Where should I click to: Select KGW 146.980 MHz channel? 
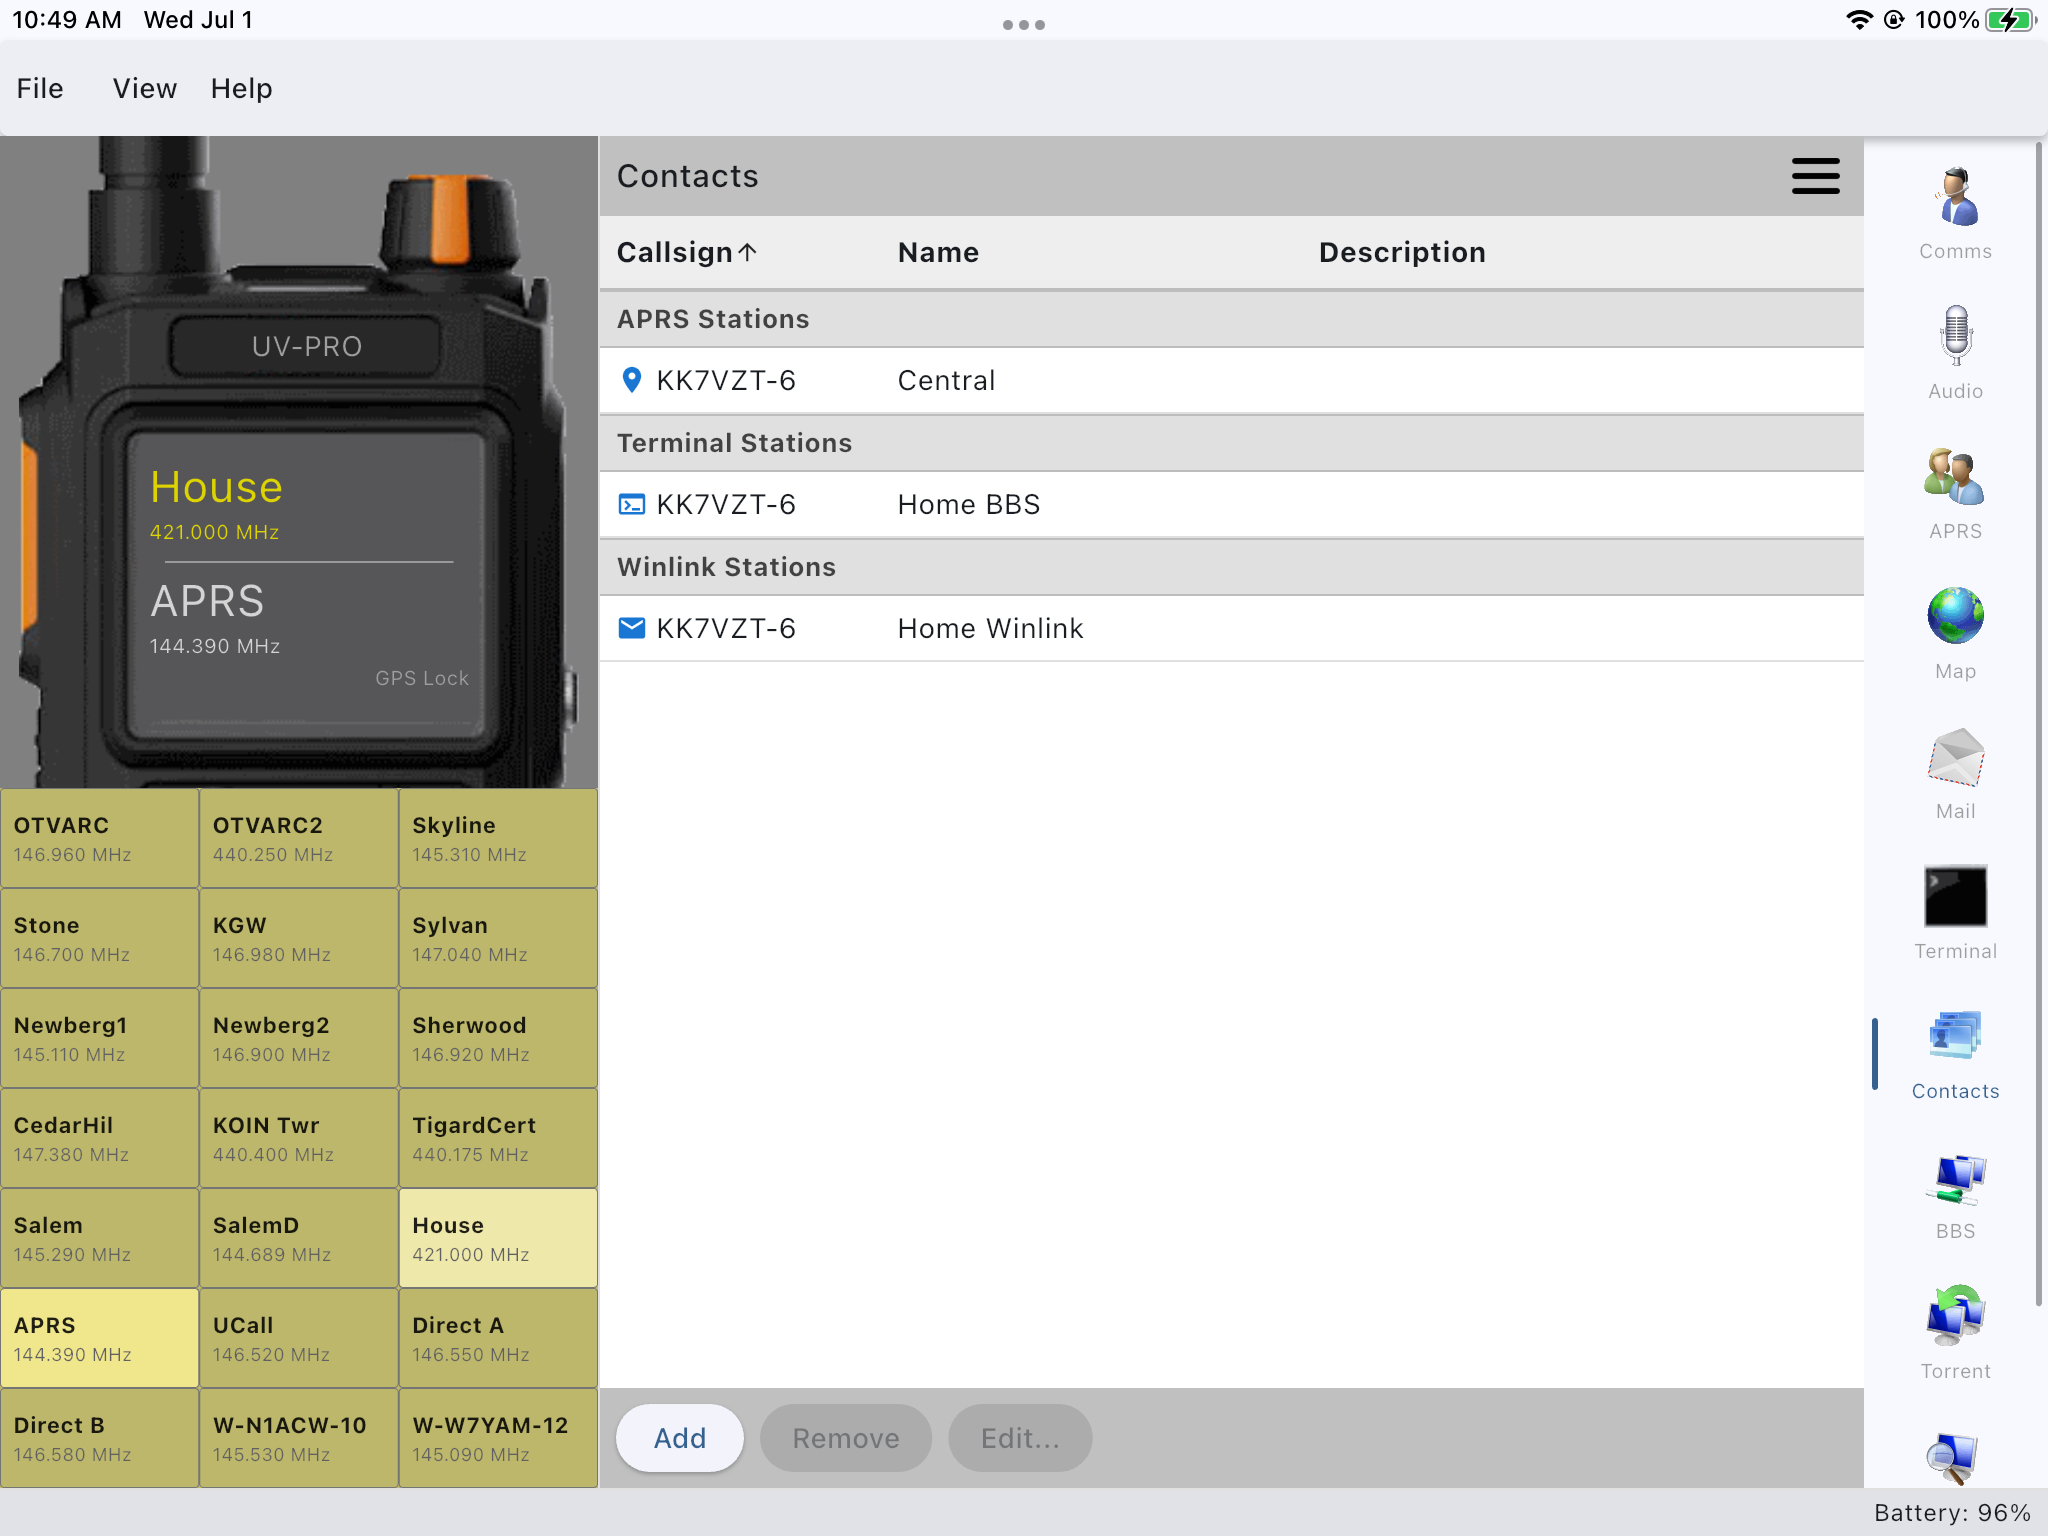[299, 938]
